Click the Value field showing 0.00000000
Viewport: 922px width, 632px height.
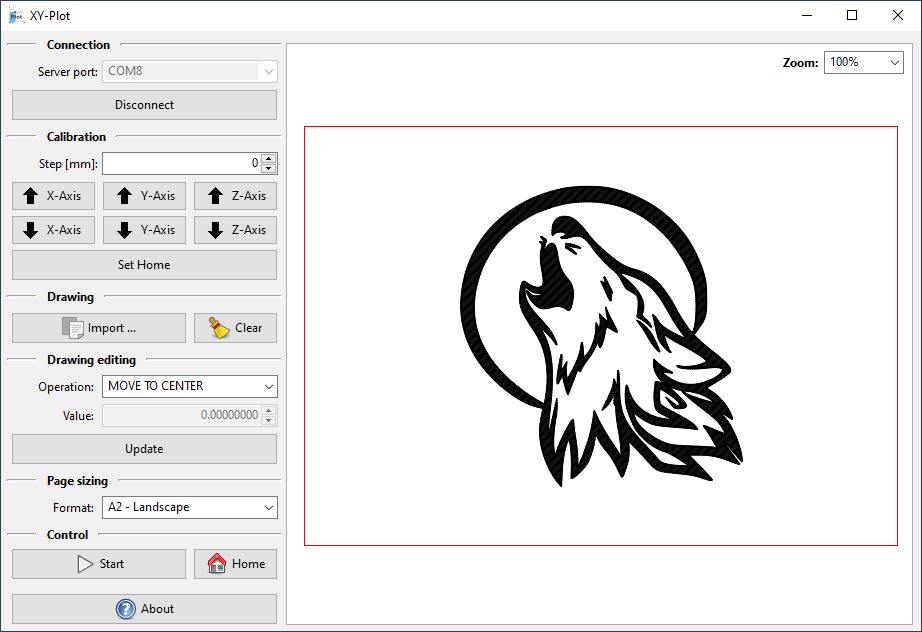click(181, 415)
